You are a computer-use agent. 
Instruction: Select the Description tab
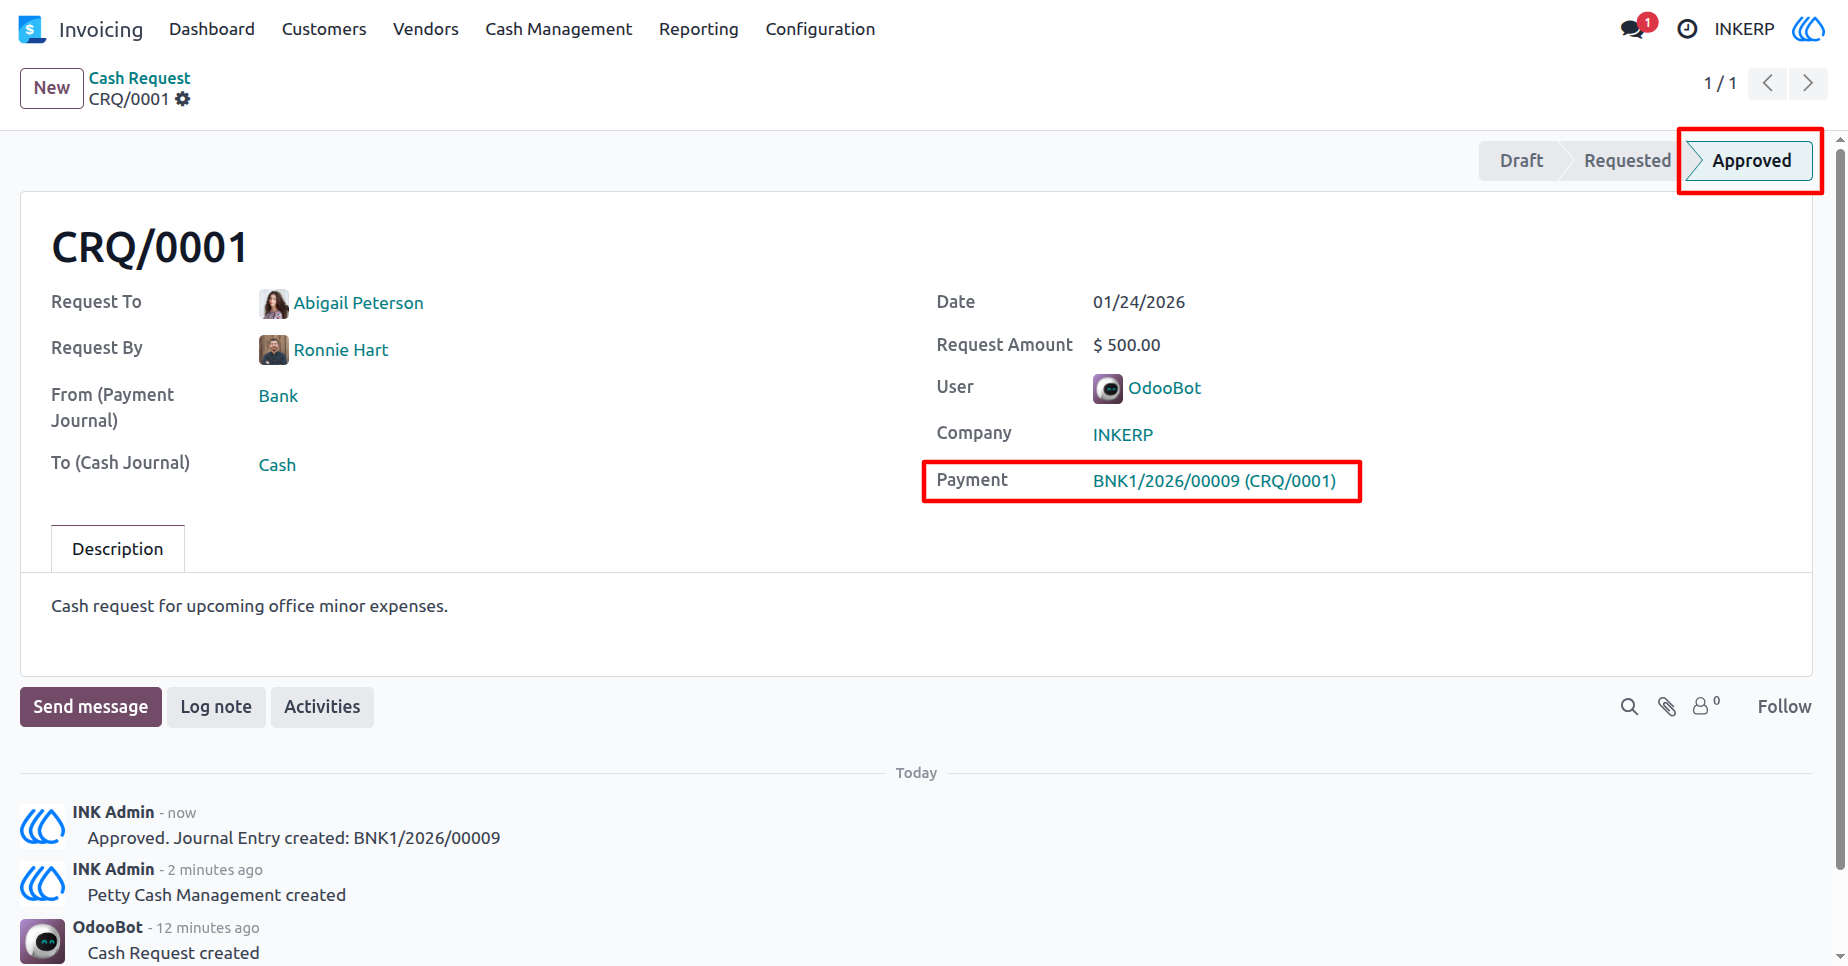(118, 549)
